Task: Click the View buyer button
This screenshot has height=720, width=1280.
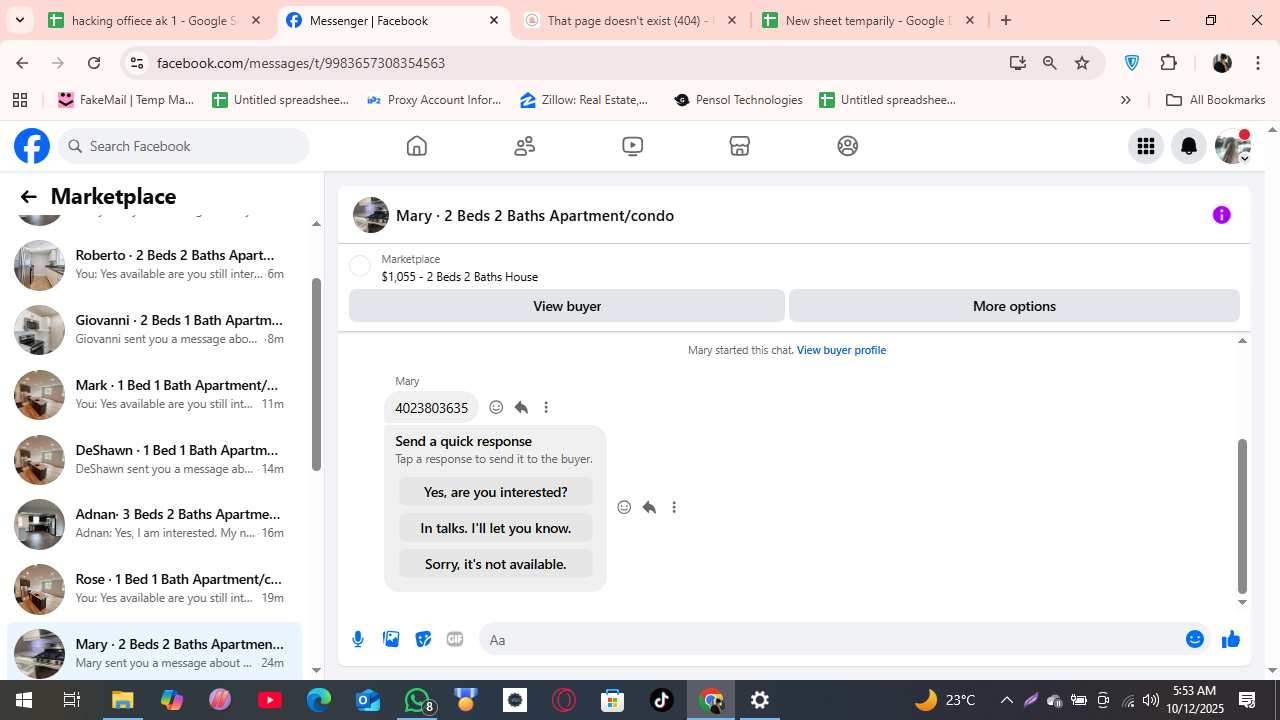Action: pyautogui.click(x=567, y=306)
